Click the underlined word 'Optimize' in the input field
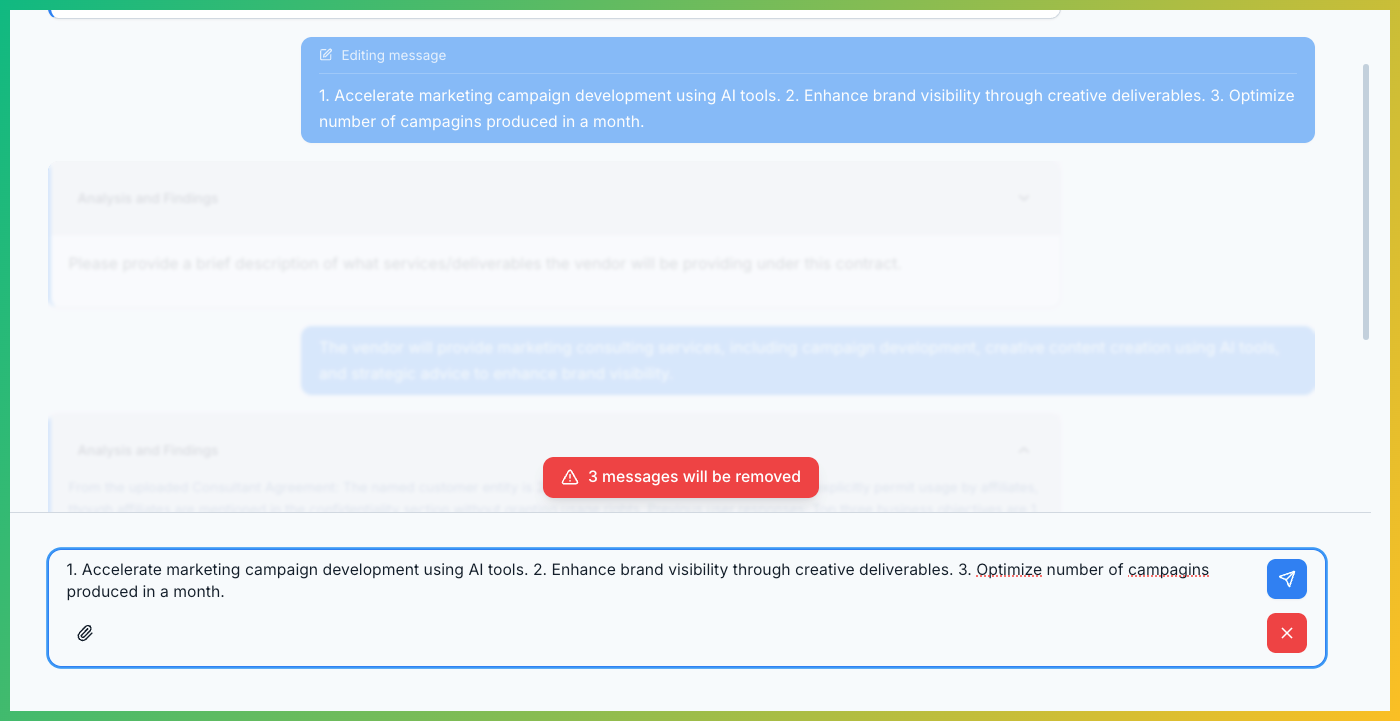Screen dimensions: 1400x721 pos(1008,570)
